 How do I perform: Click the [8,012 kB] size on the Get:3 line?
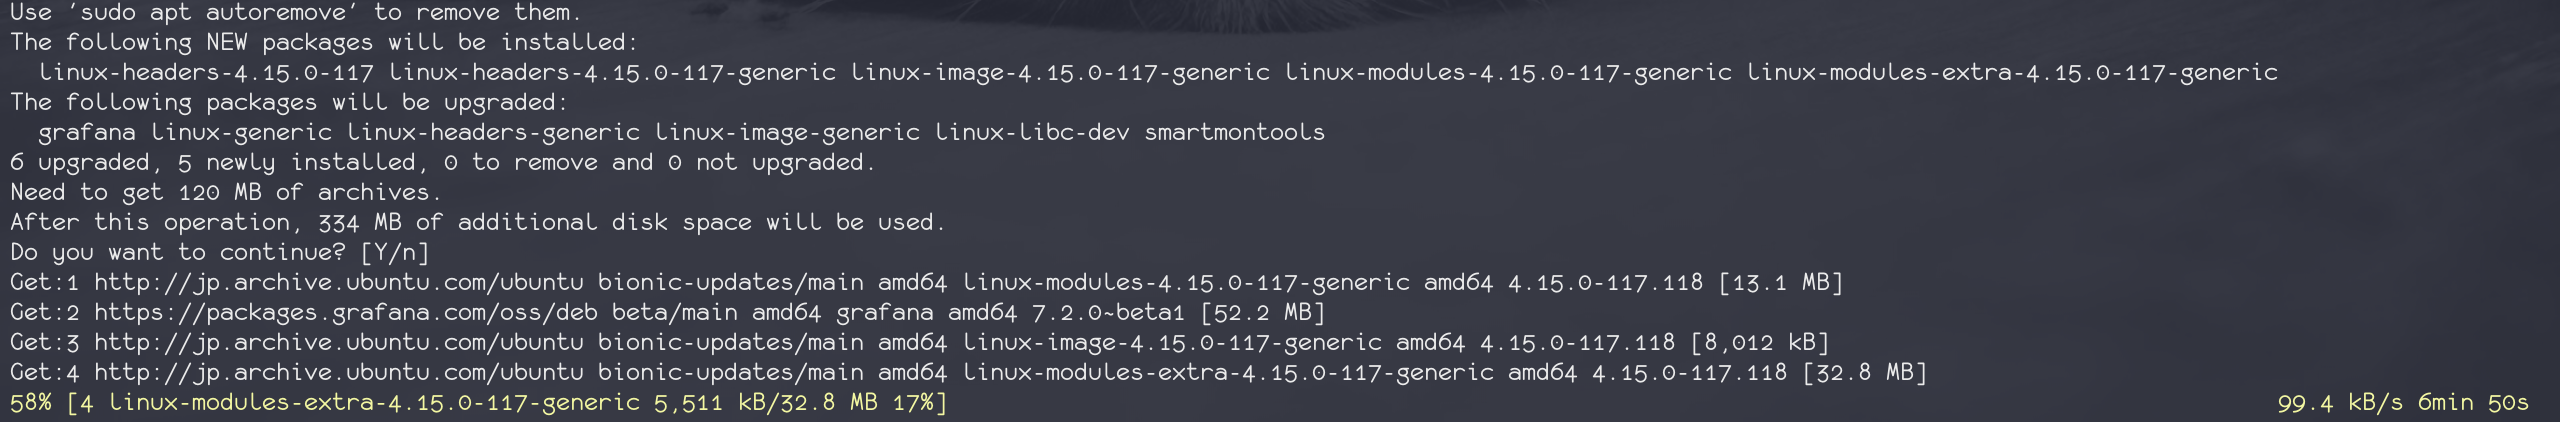1759,343
